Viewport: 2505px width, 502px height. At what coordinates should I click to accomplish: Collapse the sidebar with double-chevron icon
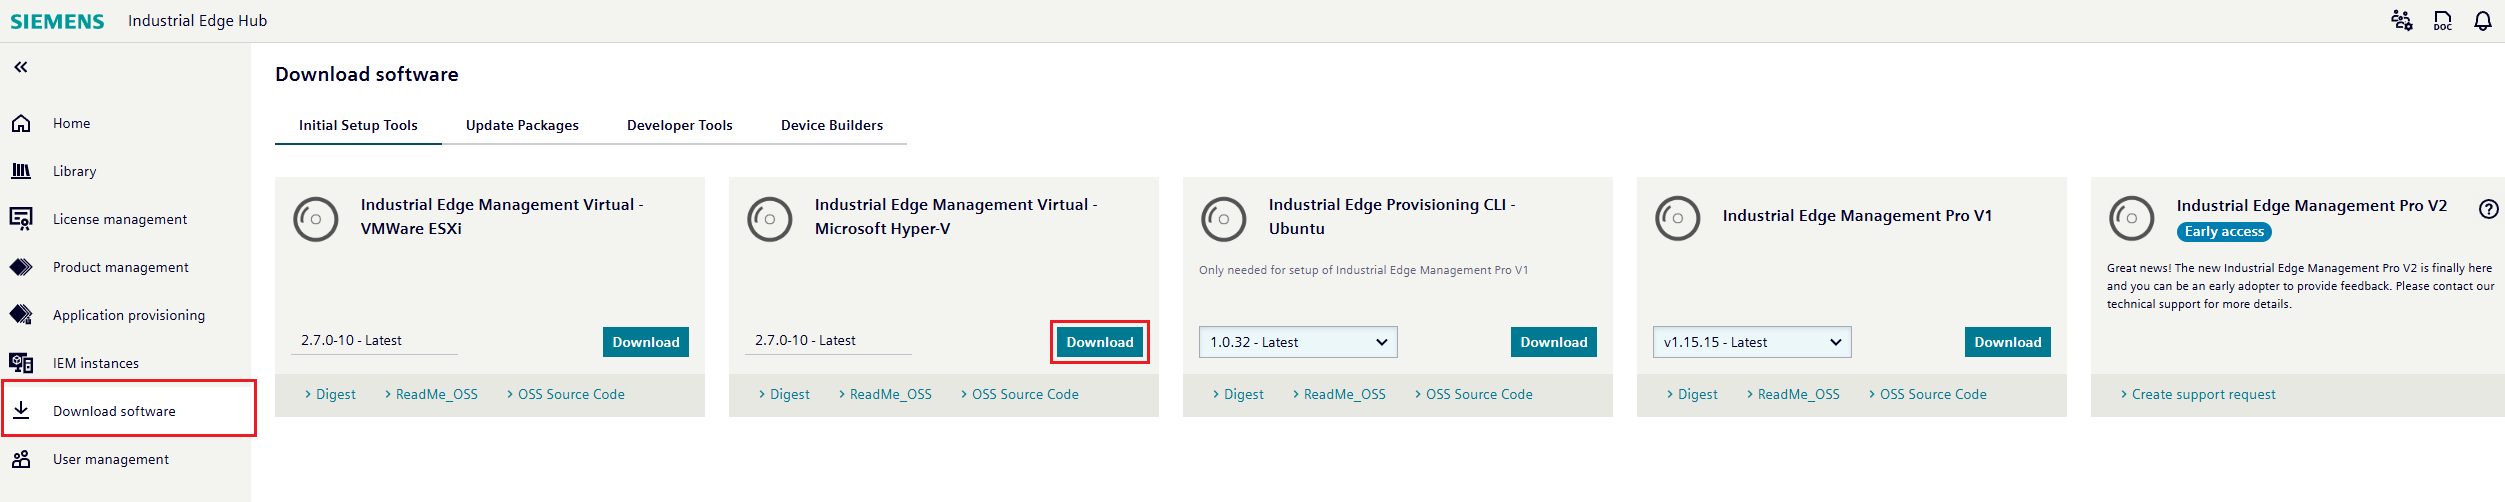(x=21, y=67)
